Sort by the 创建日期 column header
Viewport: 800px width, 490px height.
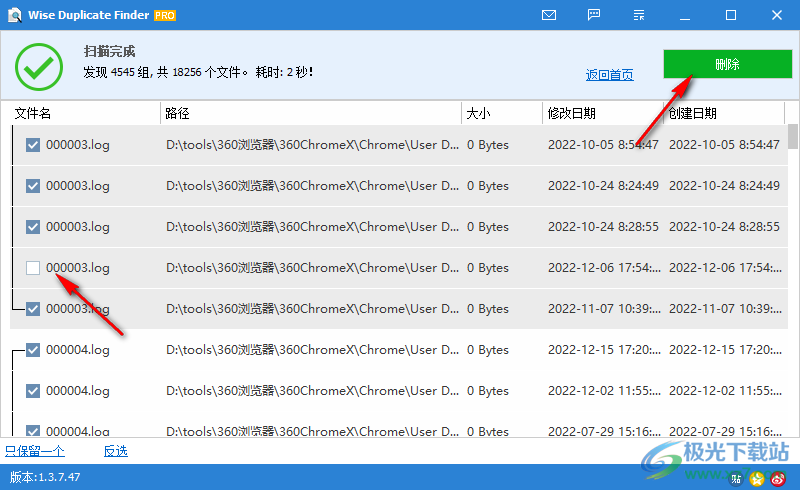tap(724, 113)
